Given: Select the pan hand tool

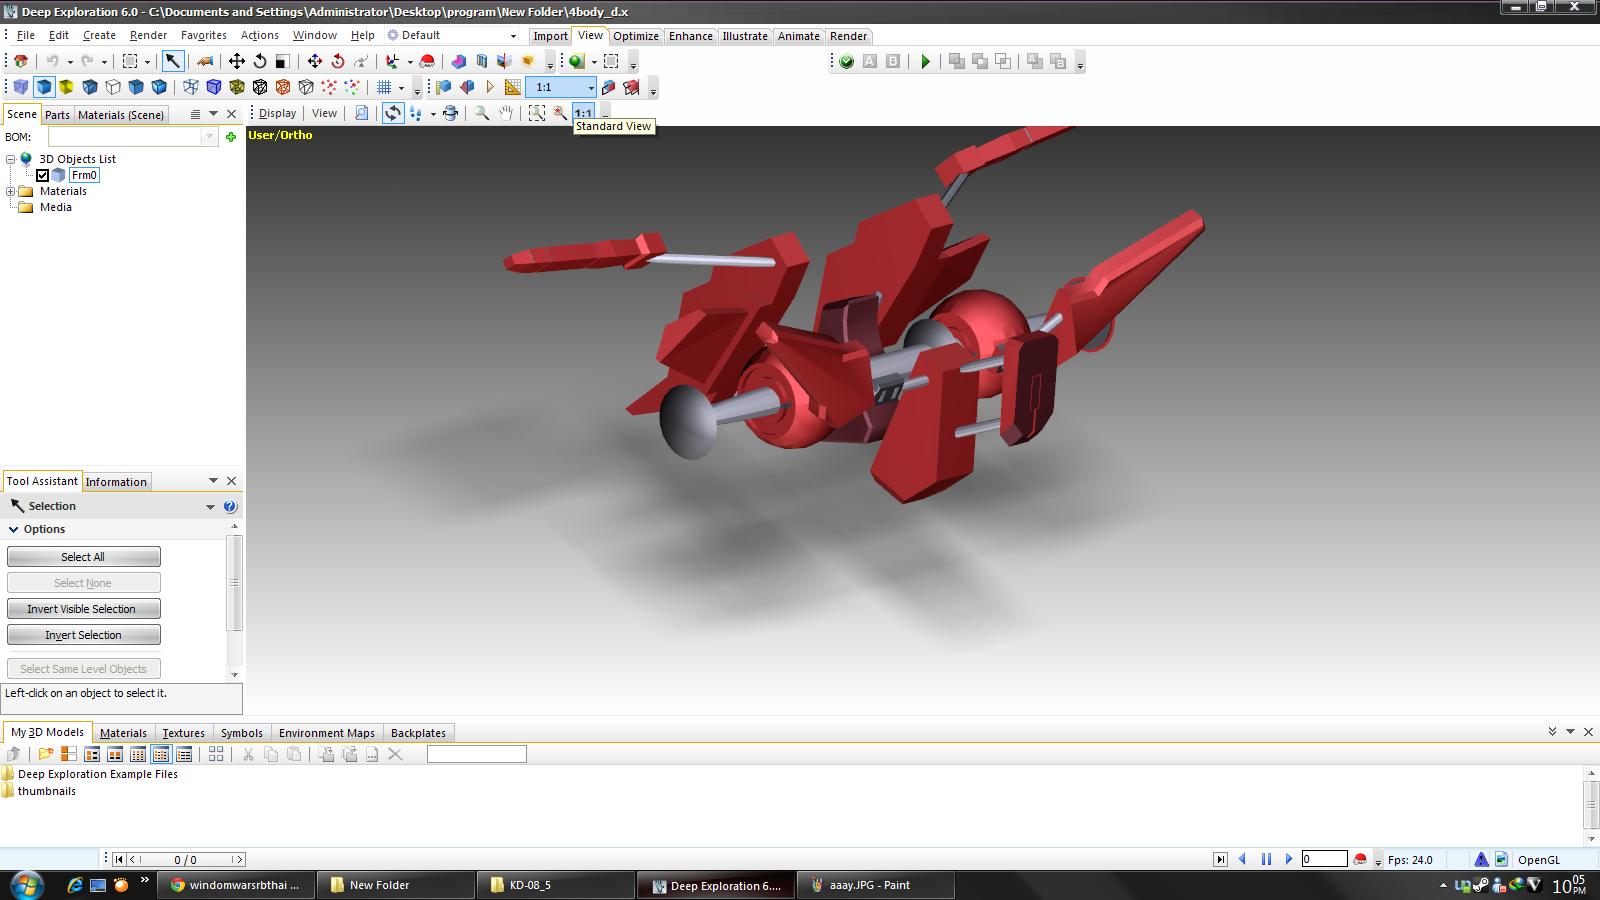Looking at the screenshot, I should (x=506, y=113).
